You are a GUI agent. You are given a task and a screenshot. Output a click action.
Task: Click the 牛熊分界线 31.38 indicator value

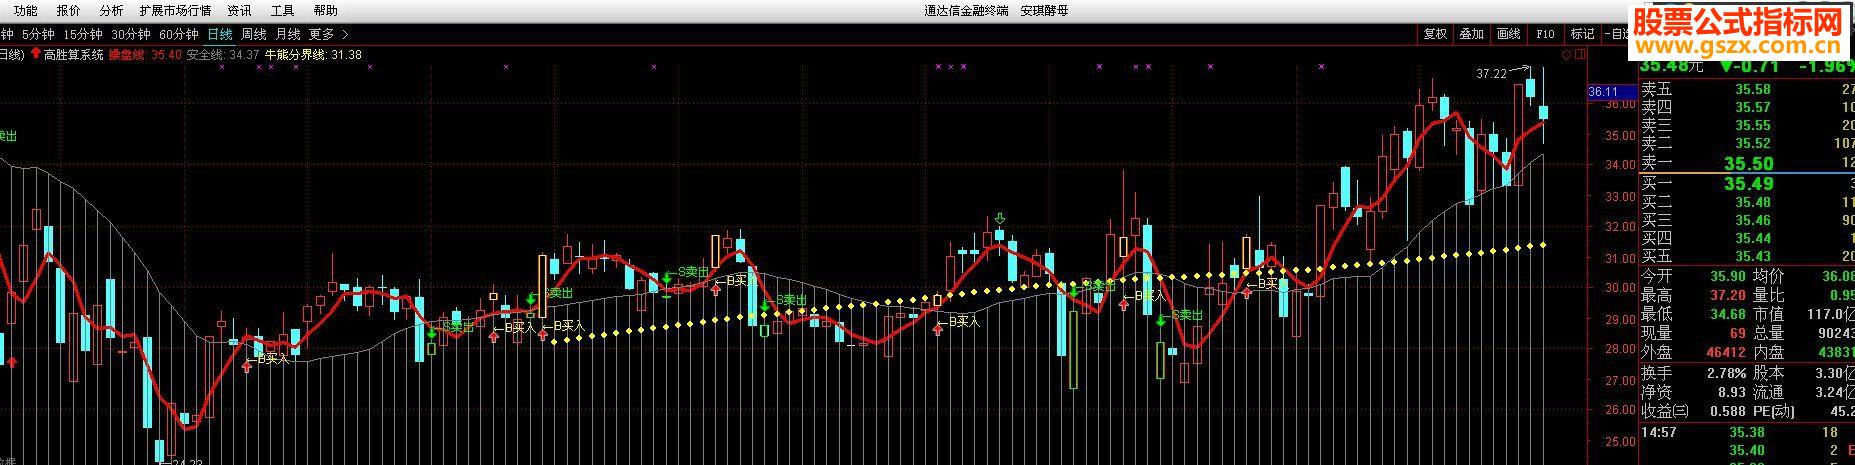coord(313,55)
